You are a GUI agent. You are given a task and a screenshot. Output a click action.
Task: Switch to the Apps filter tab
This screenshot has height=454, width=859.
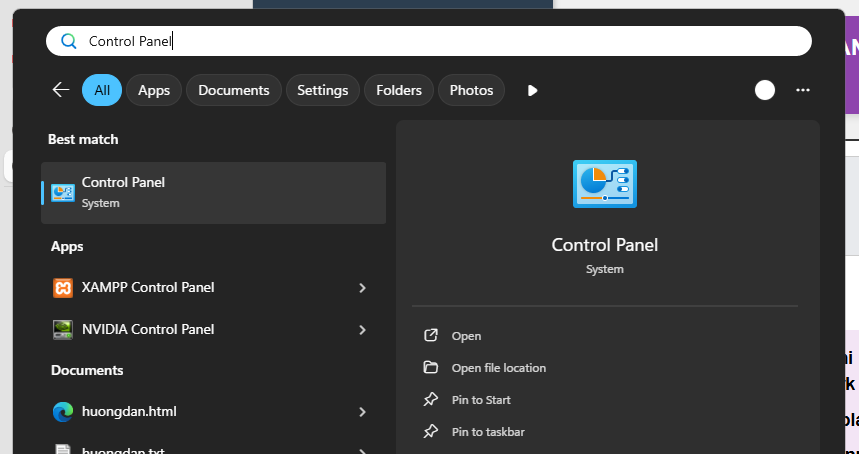pyautogui.click(x=154, y=90)
